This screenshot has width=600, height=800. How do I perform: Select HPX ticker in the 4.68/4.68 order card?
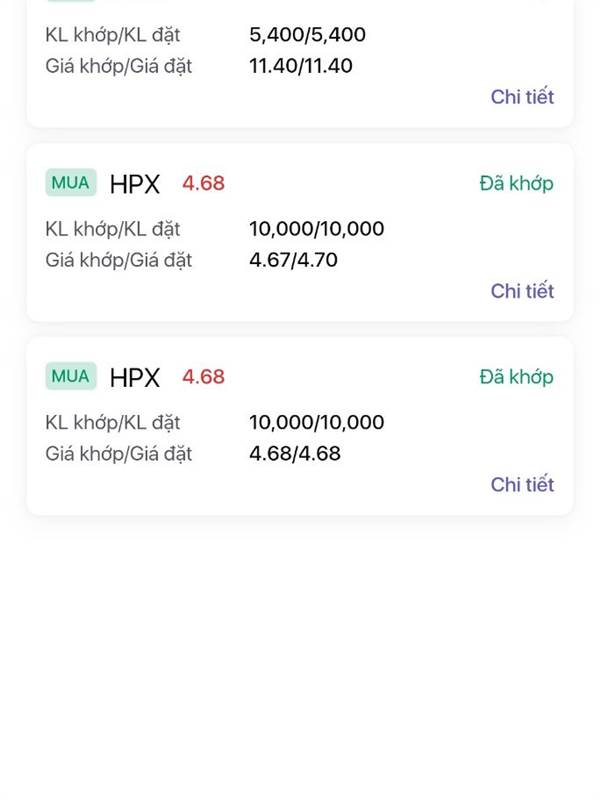(135, 378)
